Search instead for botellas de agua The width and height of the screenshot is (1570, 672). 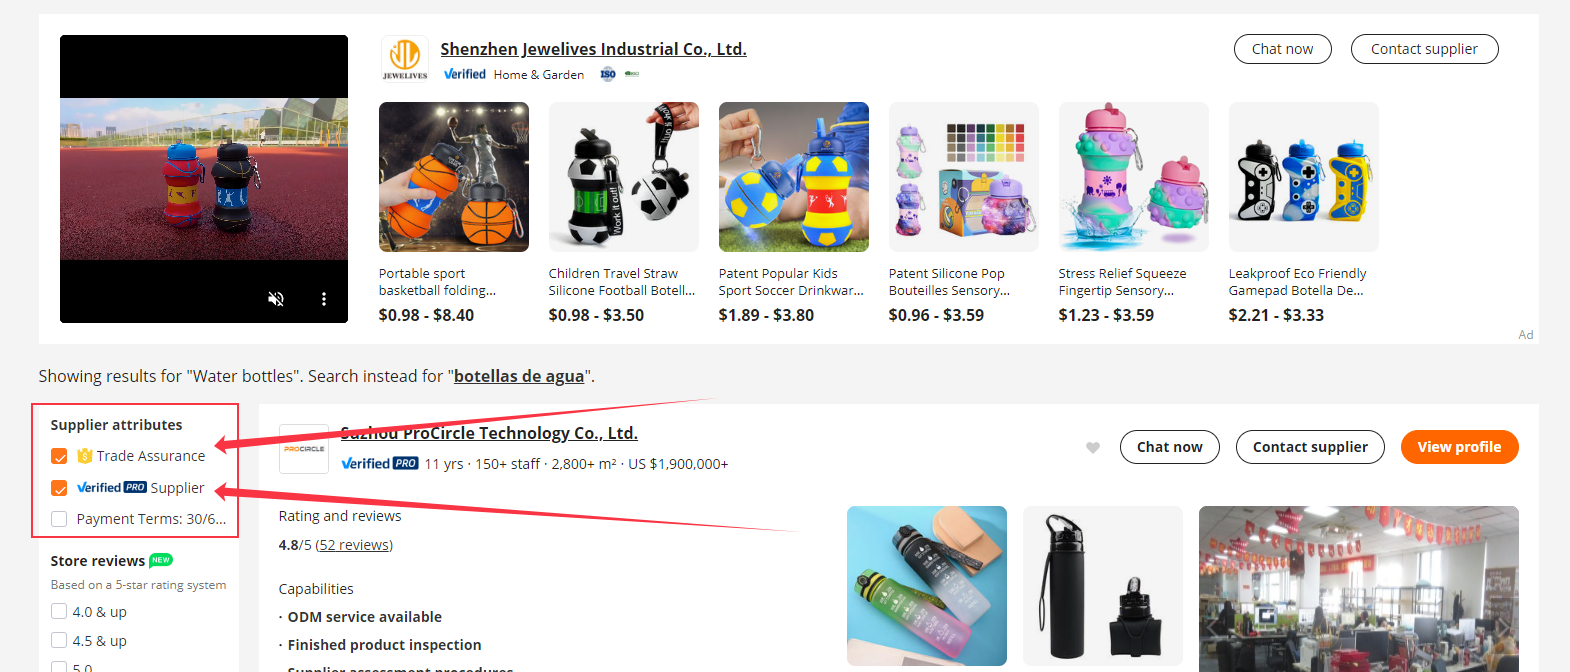pyautogui.click(x=519, y=376)
